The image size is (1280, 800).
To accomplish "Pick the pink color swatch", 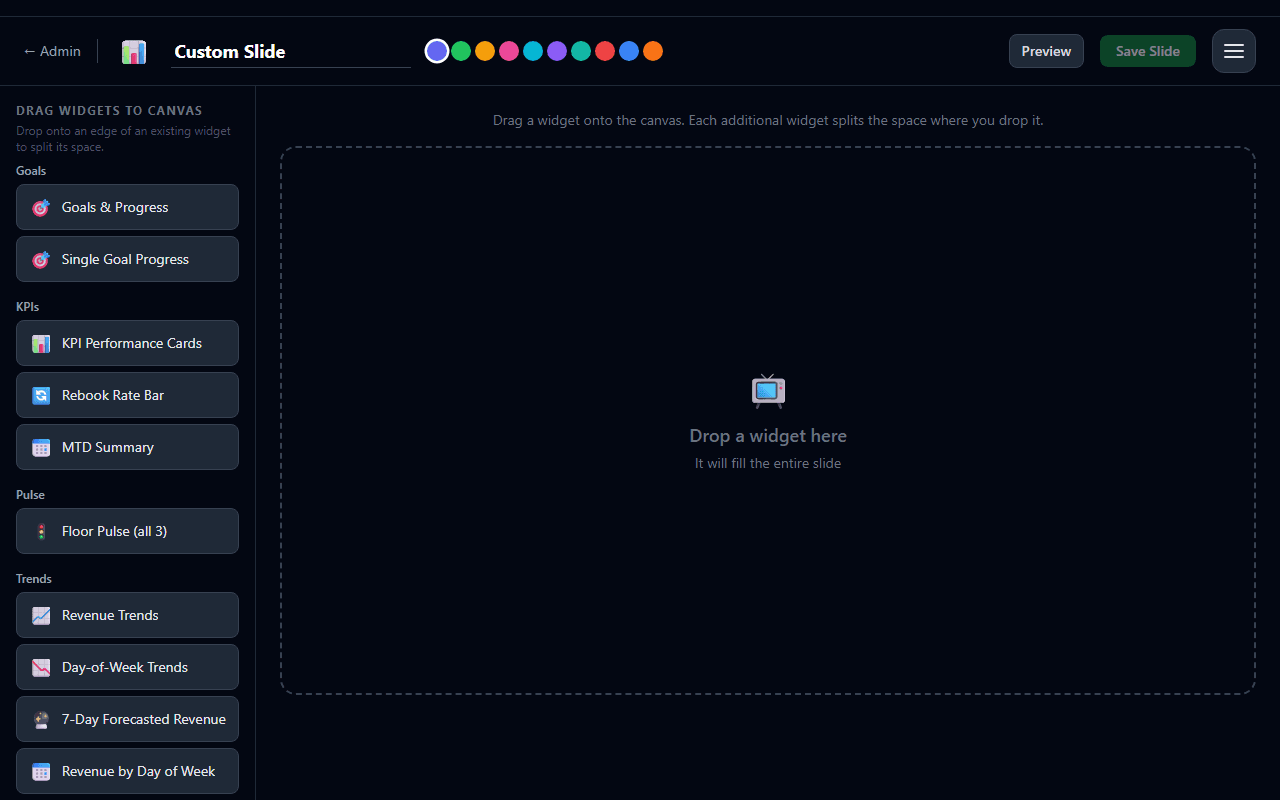I will [509, 51].
